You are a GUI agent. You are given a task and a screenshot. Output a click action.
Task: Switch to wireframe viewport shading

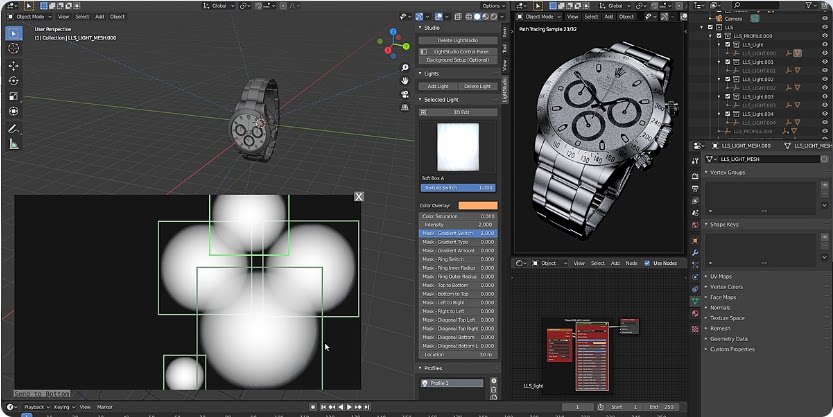pos(469,16)
